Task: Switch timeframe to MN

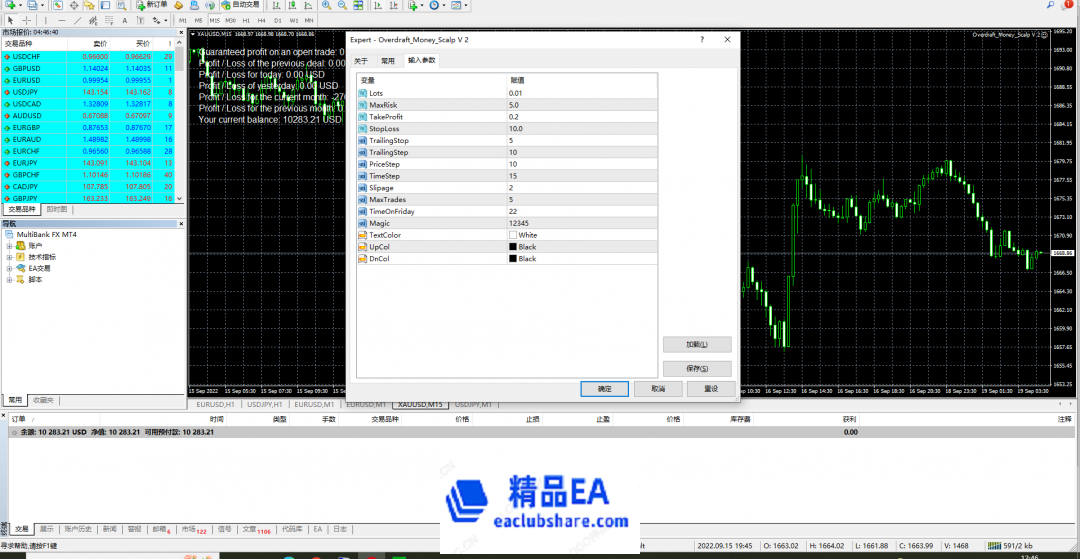Action: coord(309,21)
